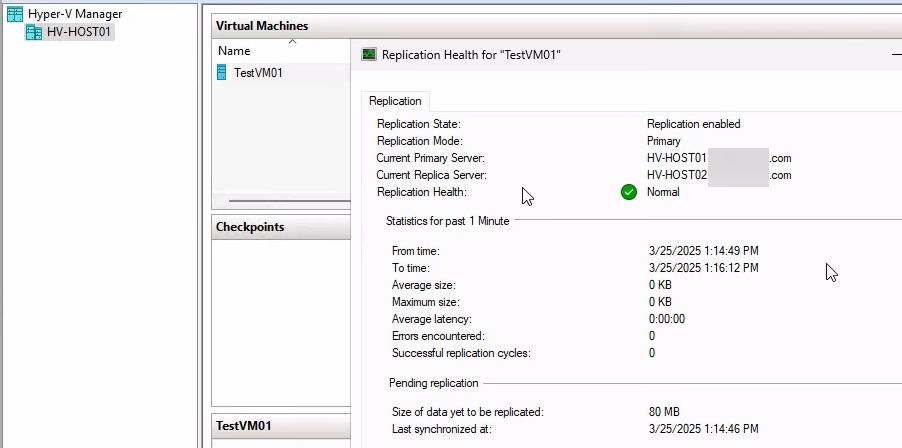Click the 'To time:' label
Image resolution: width=902 pixels, height=448 pixels.
pyautogui.click(x=411, y=268)
